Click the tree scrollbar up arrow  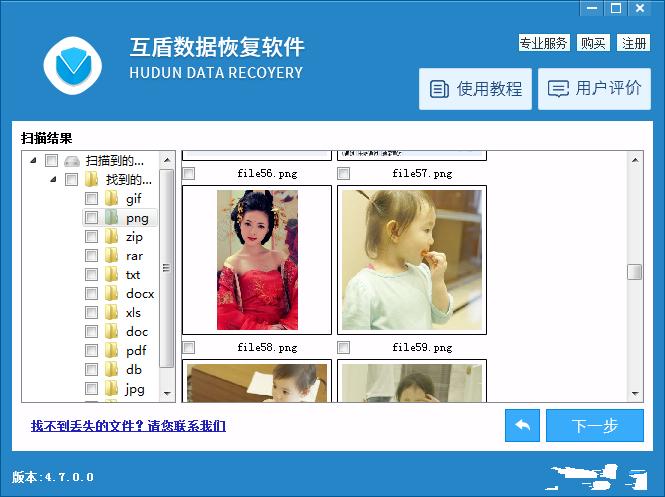pyautogui.click(x=167, y=160)
